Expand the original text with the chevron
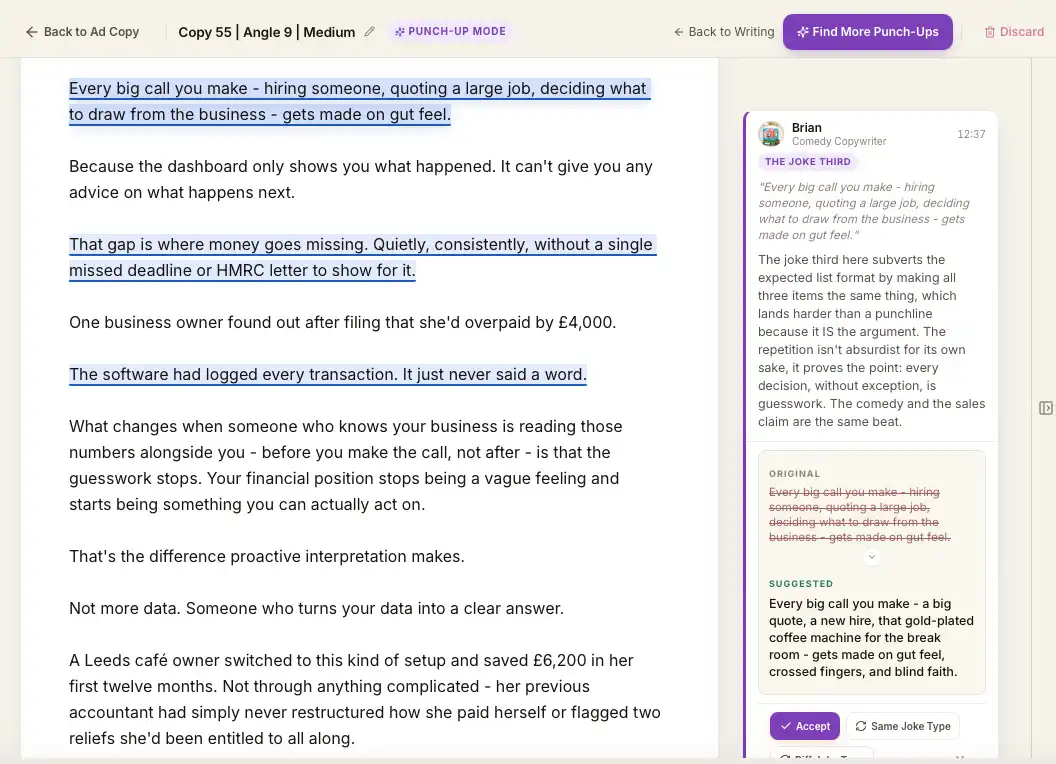The height and width of the screenshot is (764, 1056). [x=871, y=556]
